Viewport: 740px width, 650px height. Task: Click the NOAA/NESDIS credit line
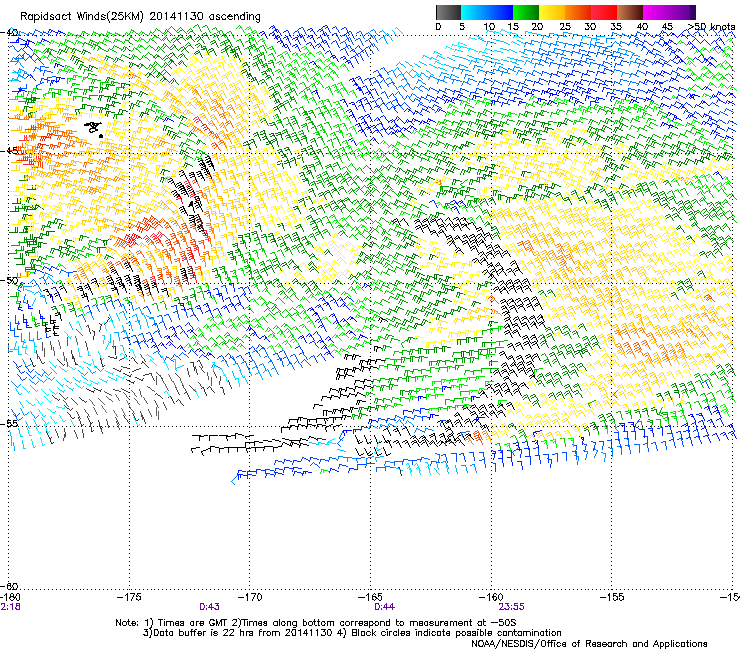tap(589, 644)
